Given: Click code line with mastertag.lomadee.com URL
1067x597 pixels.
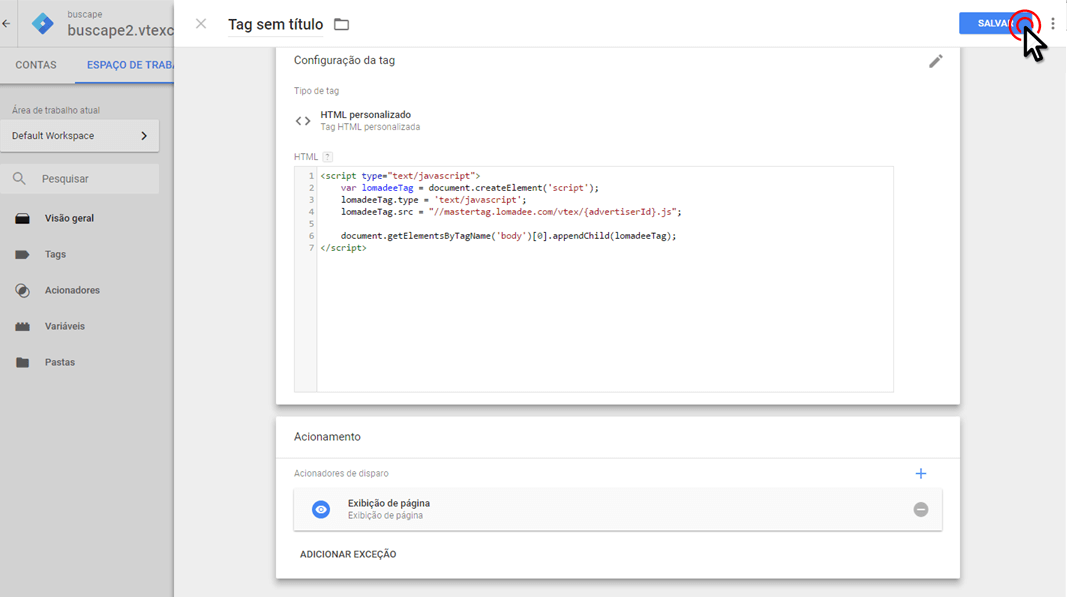Looking at the screenshot, I should (511, 212).
